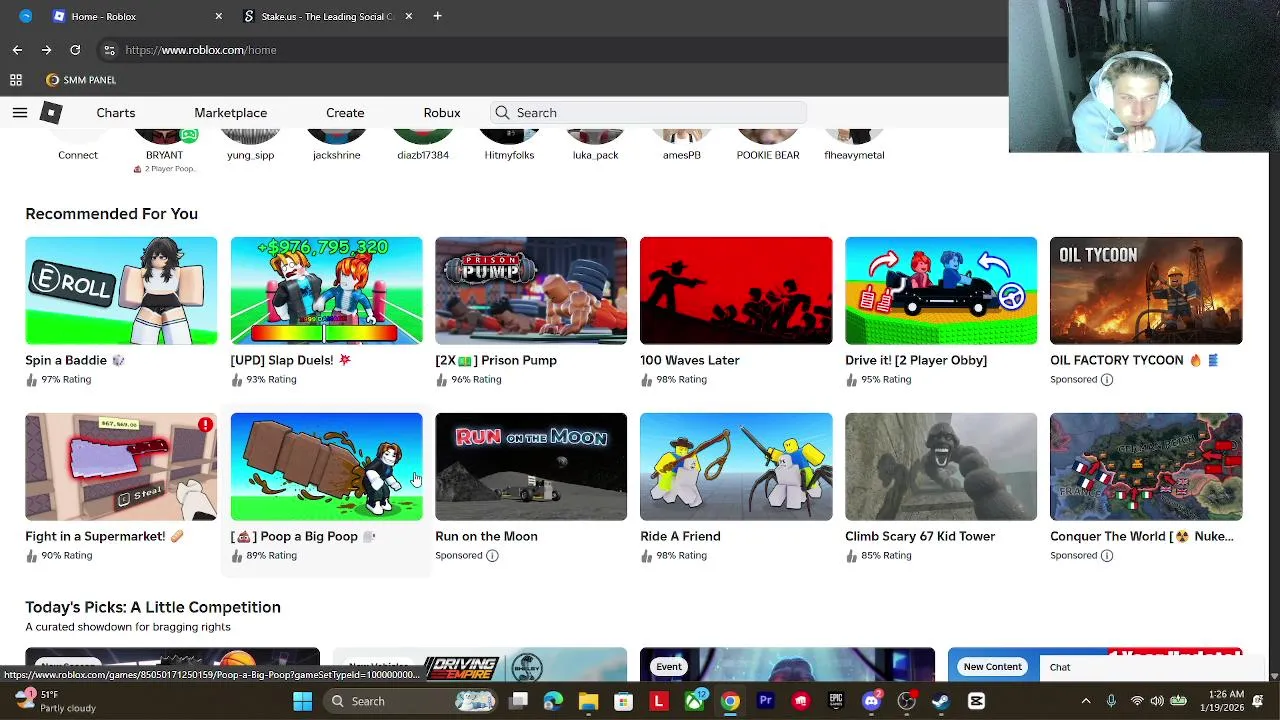Viewport: 1280px width, 720px height.
Task: Open friend amesPB's profile
Action: pos(681,147)
